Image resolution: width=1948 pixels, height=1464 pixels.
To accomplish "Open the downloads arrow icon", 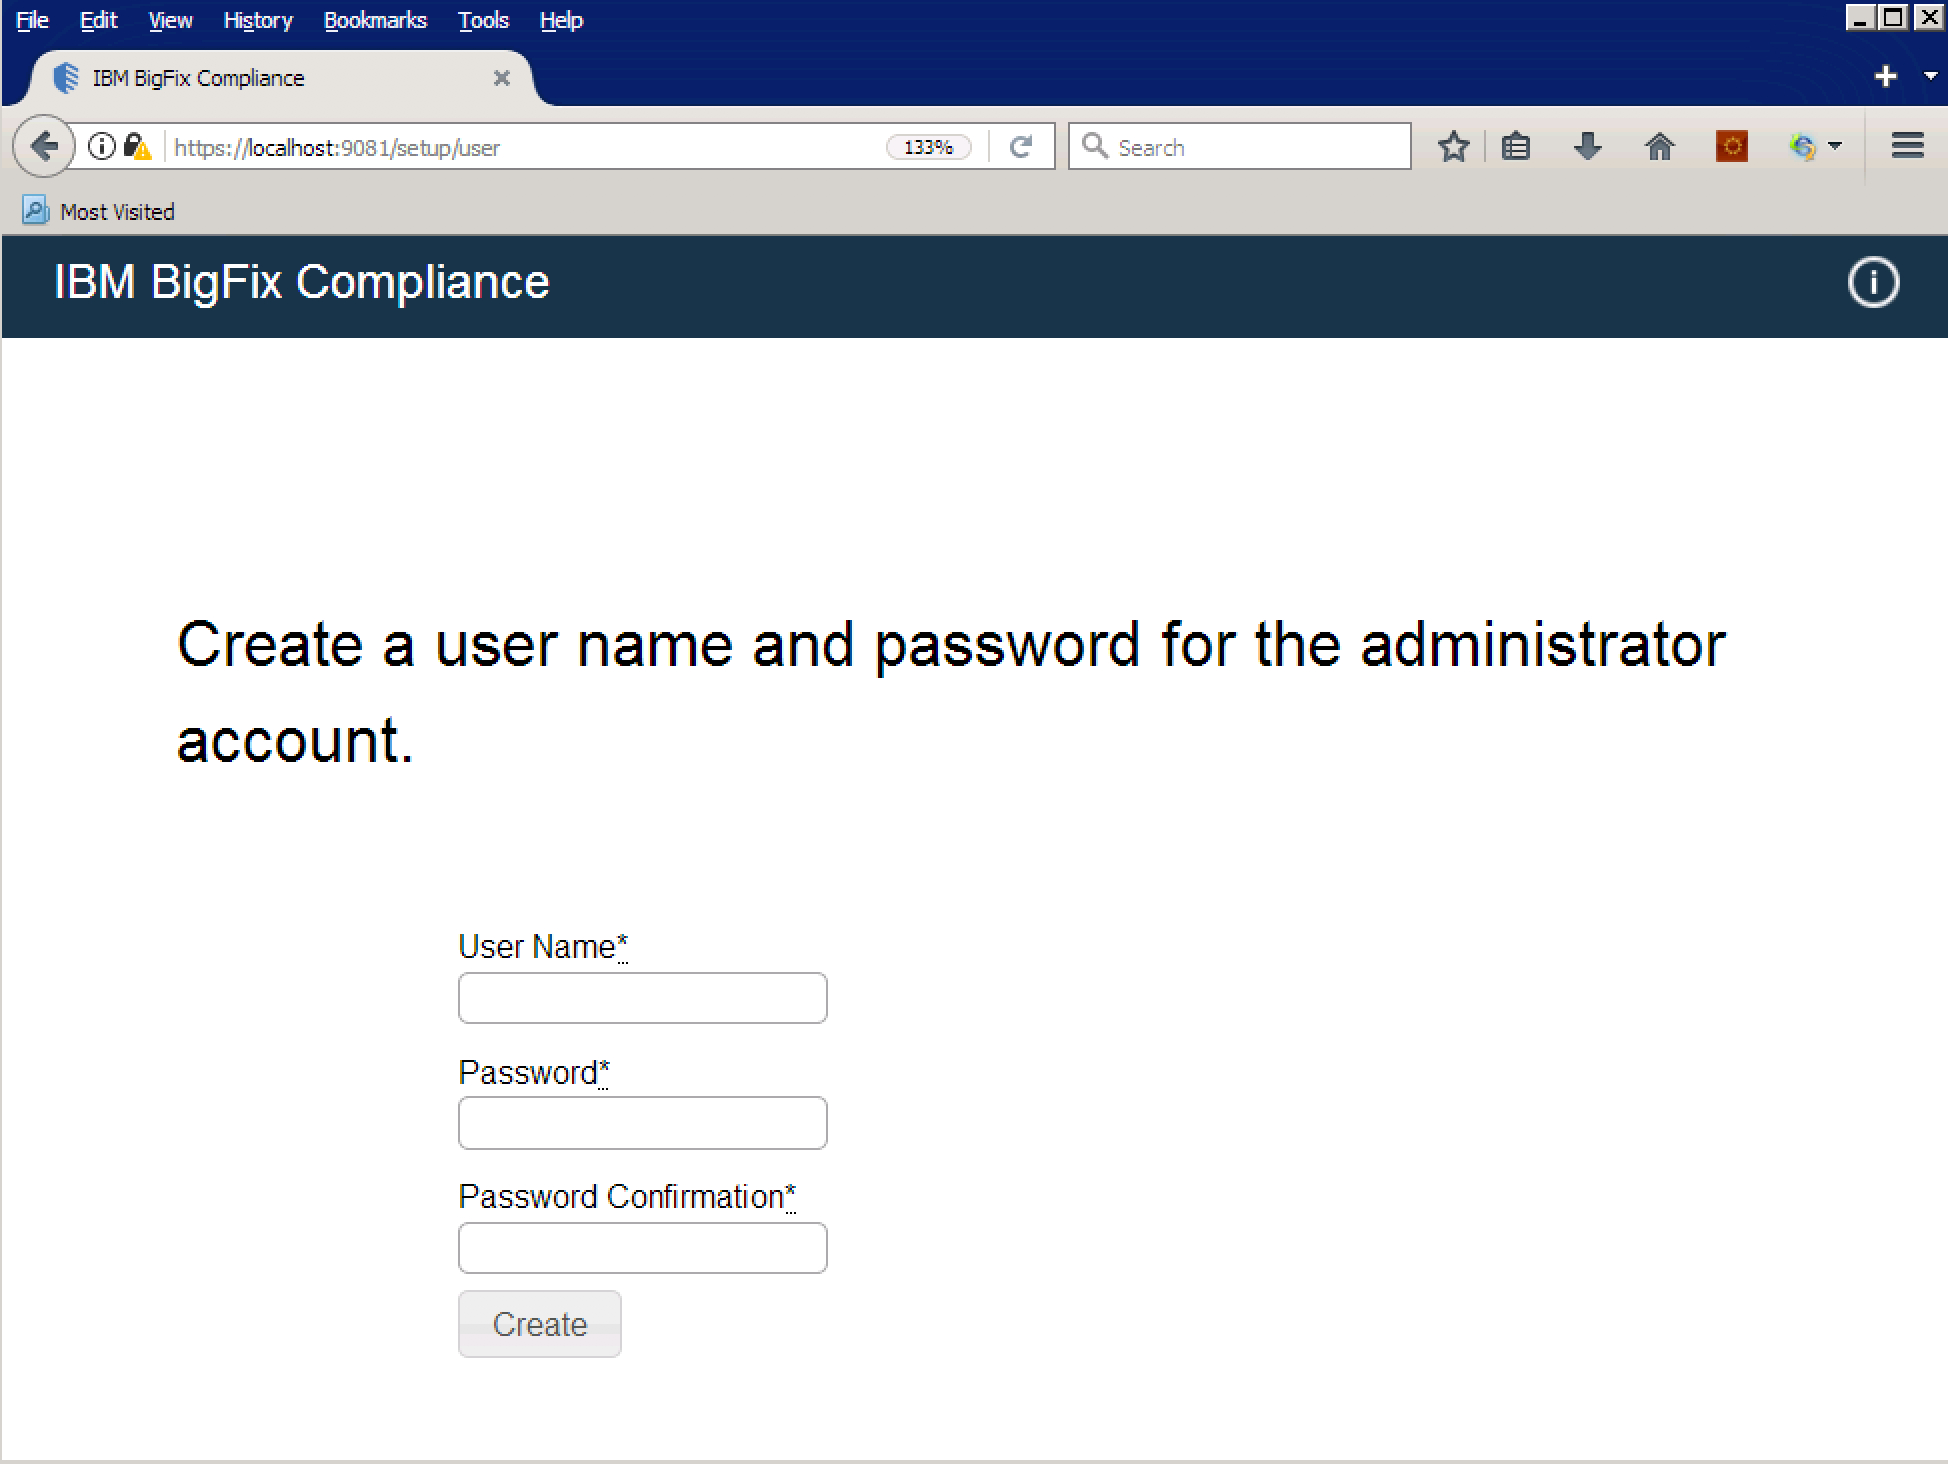I will (x=1587, y=147).
